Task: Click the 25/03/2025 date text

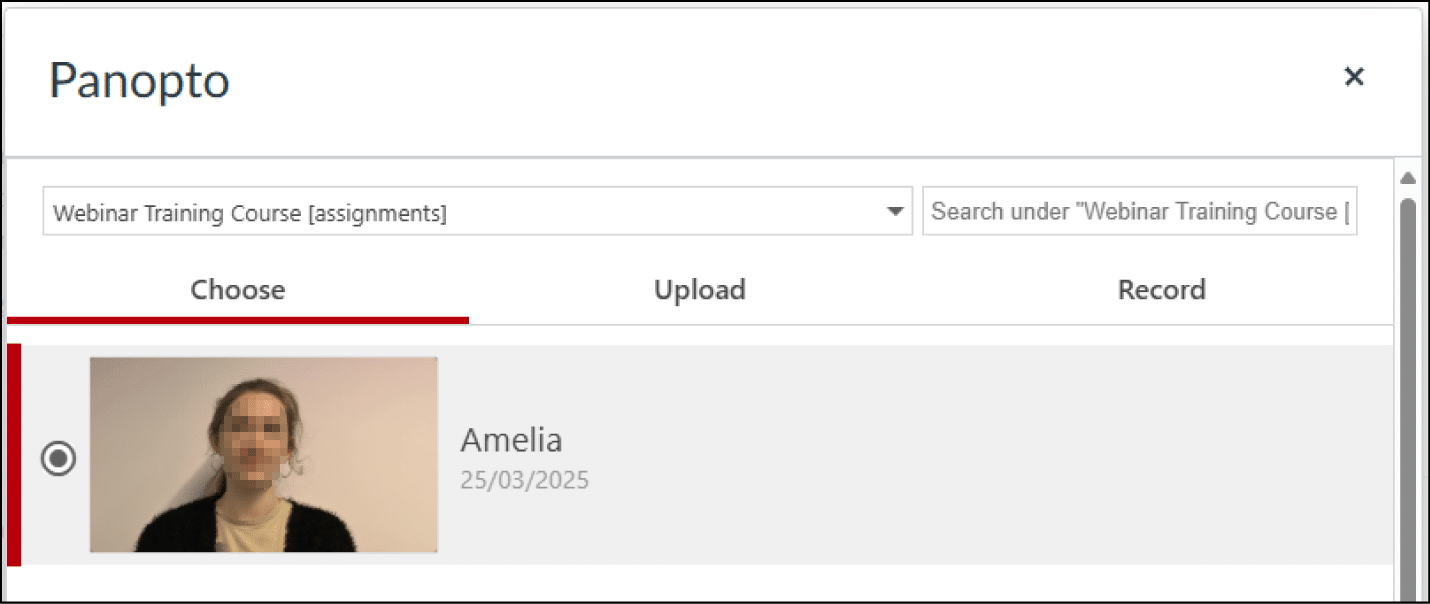Action: [524, 481]
